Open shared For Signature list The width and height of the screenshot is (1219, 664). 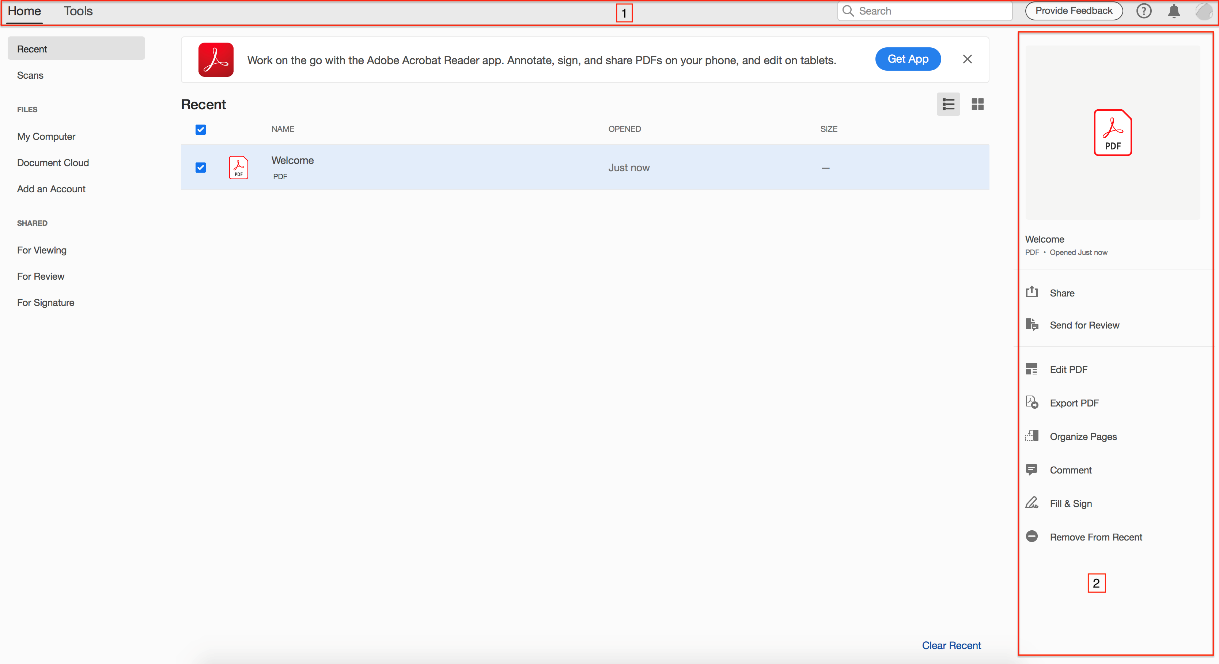coord(46,302)
